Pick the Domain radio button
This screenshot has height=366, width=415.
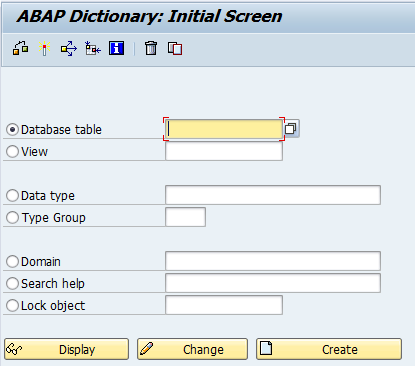point(12,261)
